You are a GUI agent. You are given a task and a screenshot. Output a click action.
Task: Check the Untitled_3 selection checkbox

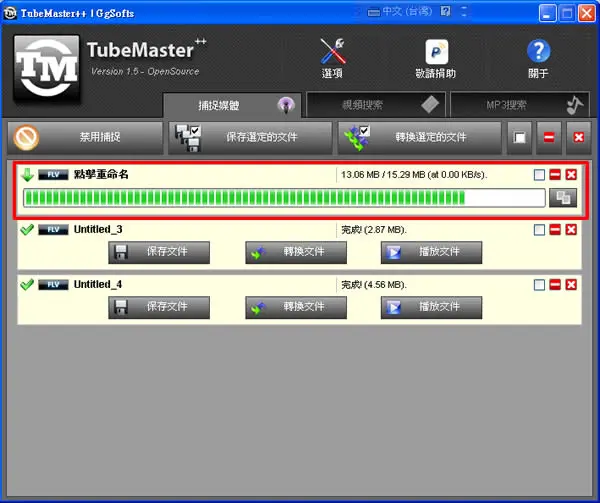(x=539, y=230)
